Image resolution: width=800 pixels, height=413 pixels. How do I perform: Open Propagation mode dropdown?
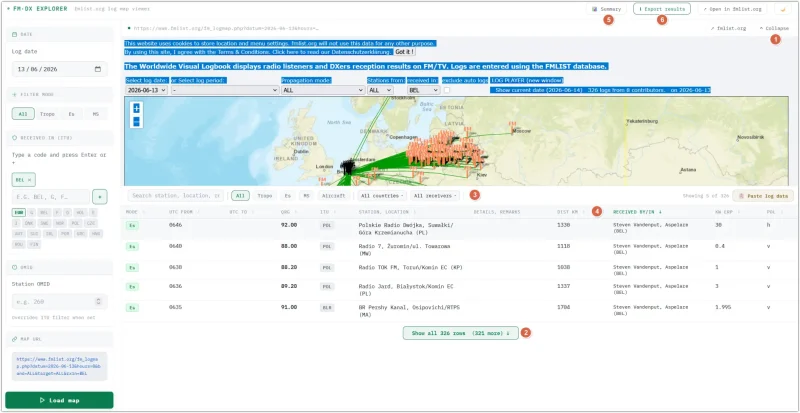click(323, 90)
